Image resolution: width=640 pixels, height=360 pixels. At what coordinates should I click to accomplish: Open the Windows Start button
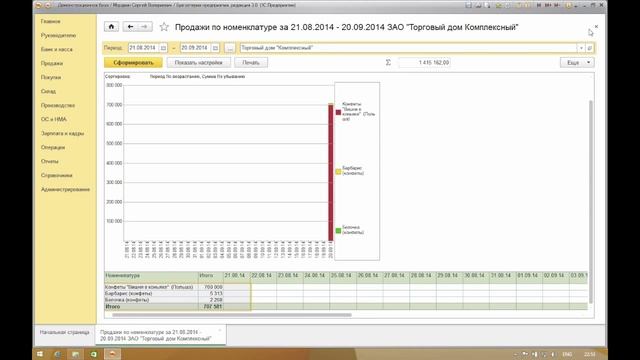point(40,354)
